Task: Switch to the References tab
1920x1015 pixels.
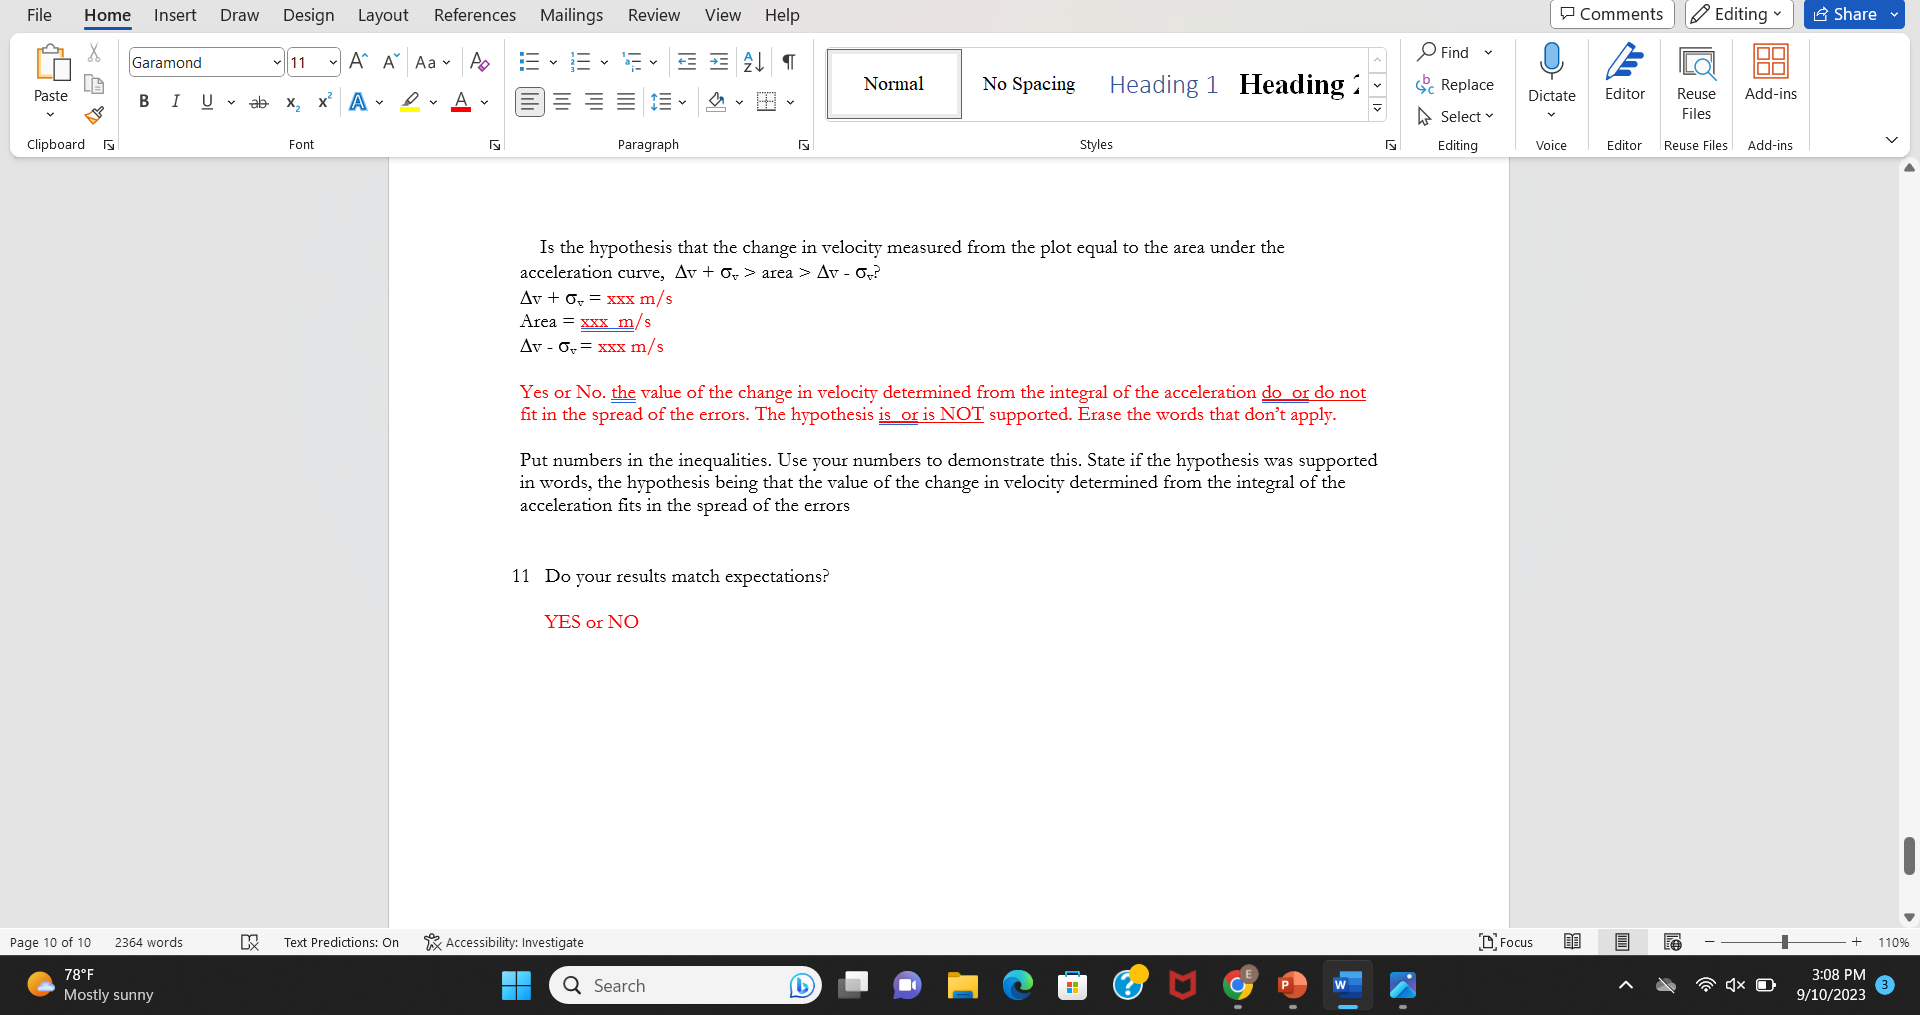Action: (x=475, y=15)
